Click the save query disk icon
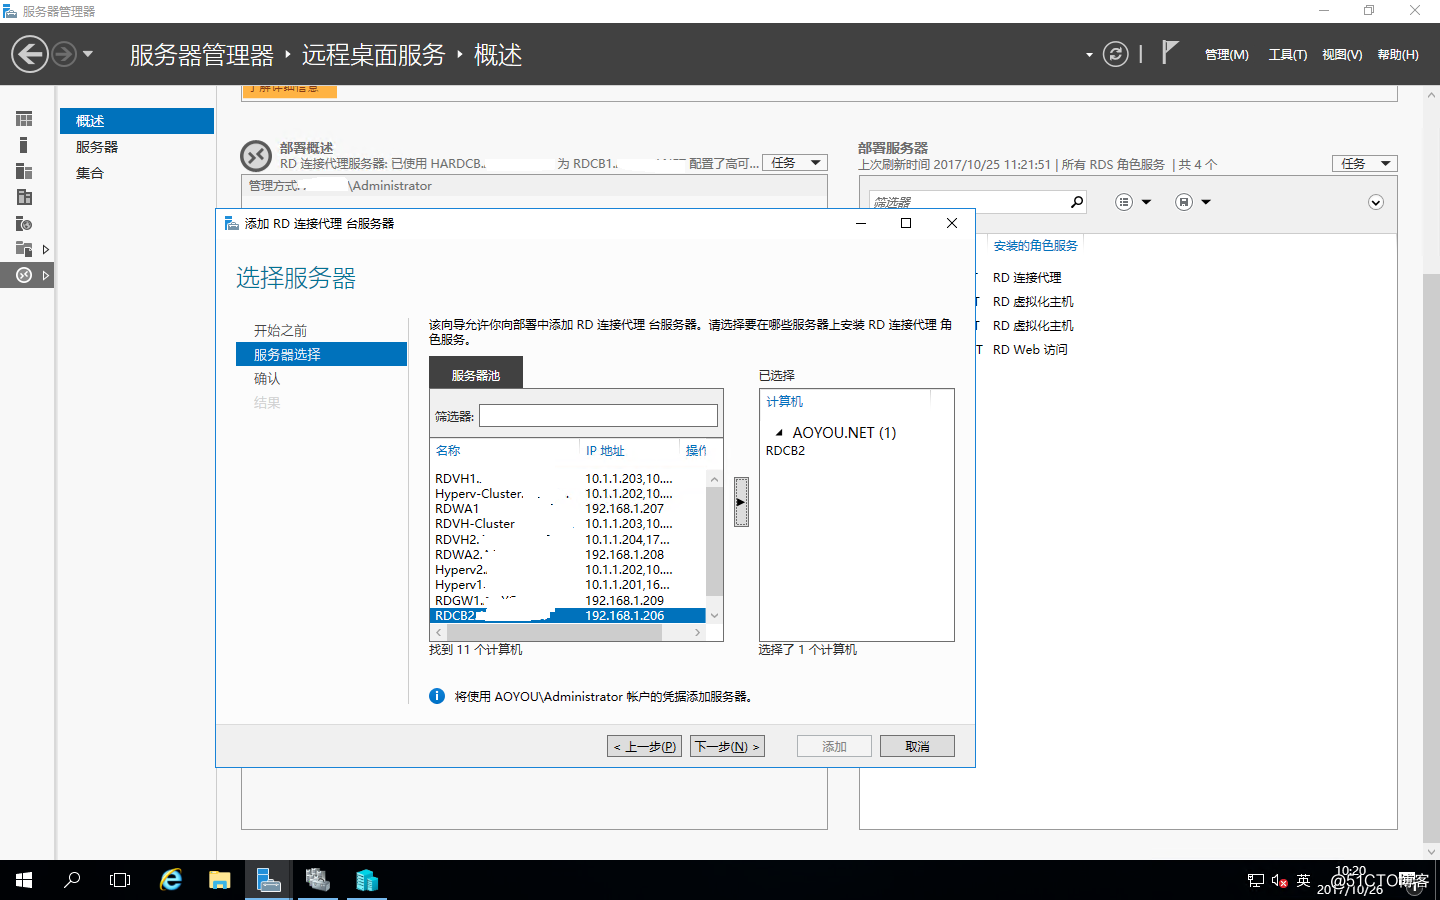Viewport: 1440px width, 900px height. click(x=1184, y=202)
